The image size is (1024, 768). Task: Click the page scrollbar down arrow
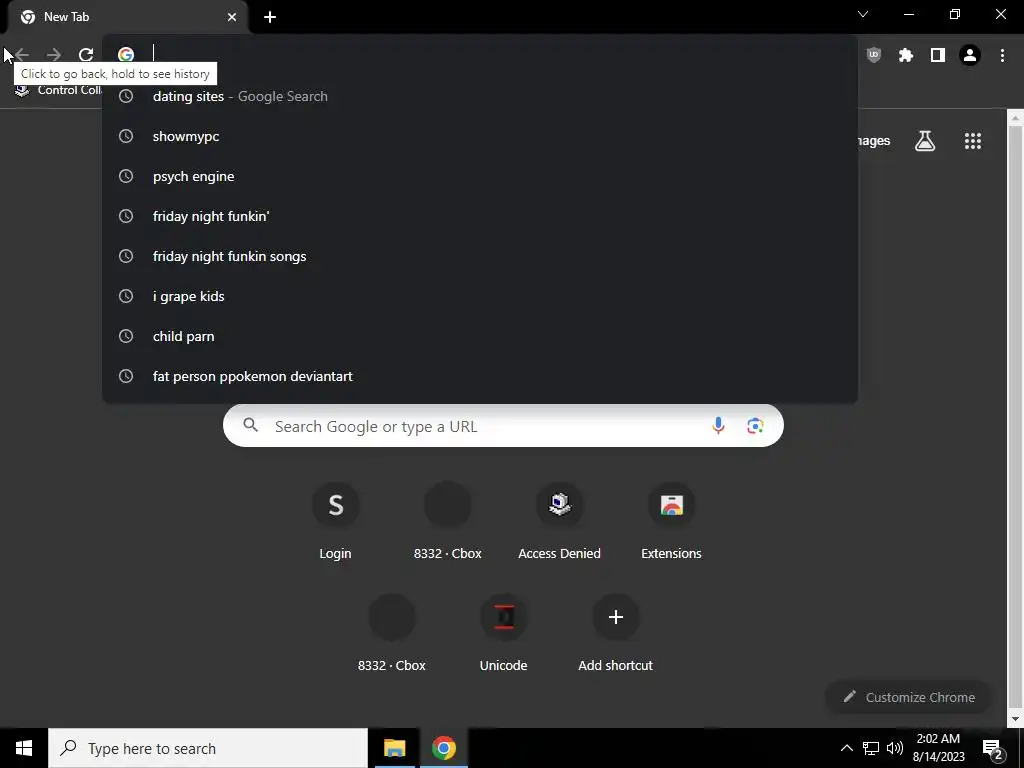point(1016,719)
